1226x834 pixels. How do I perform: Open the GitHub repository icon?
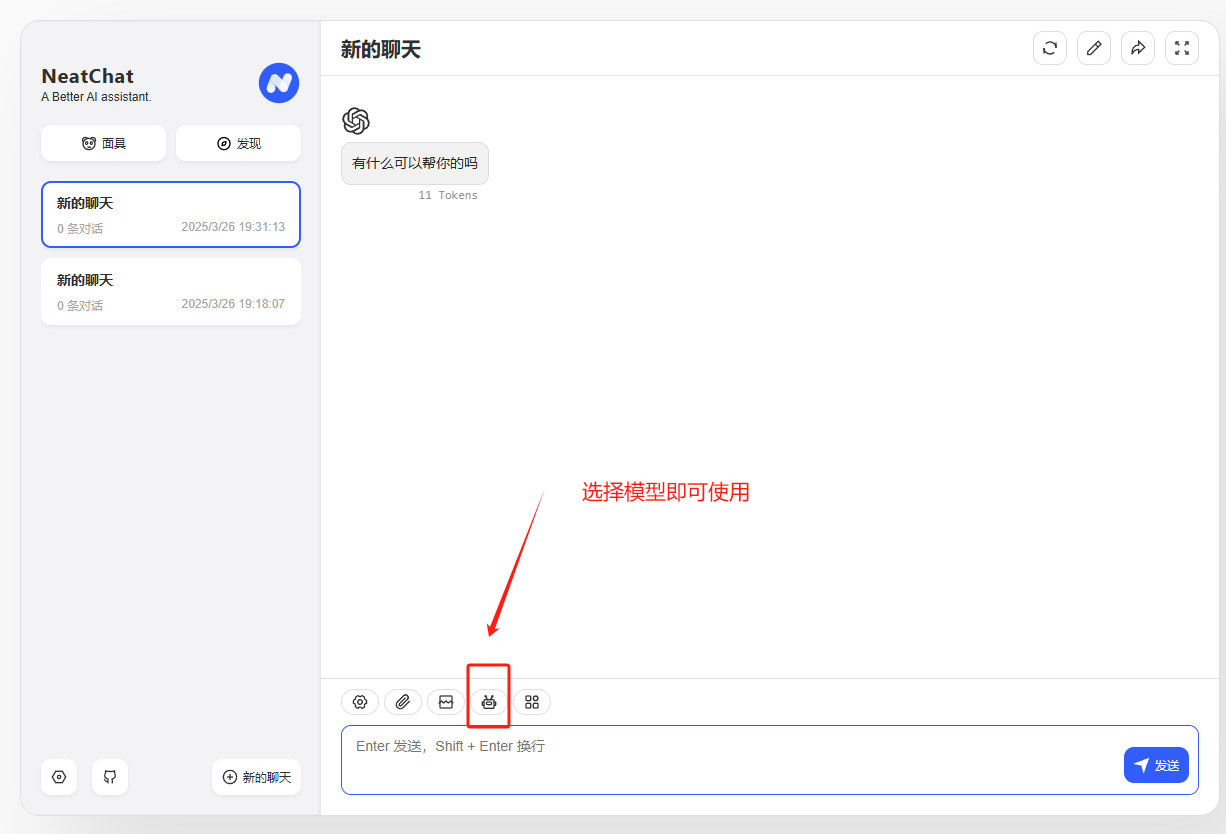110,777
